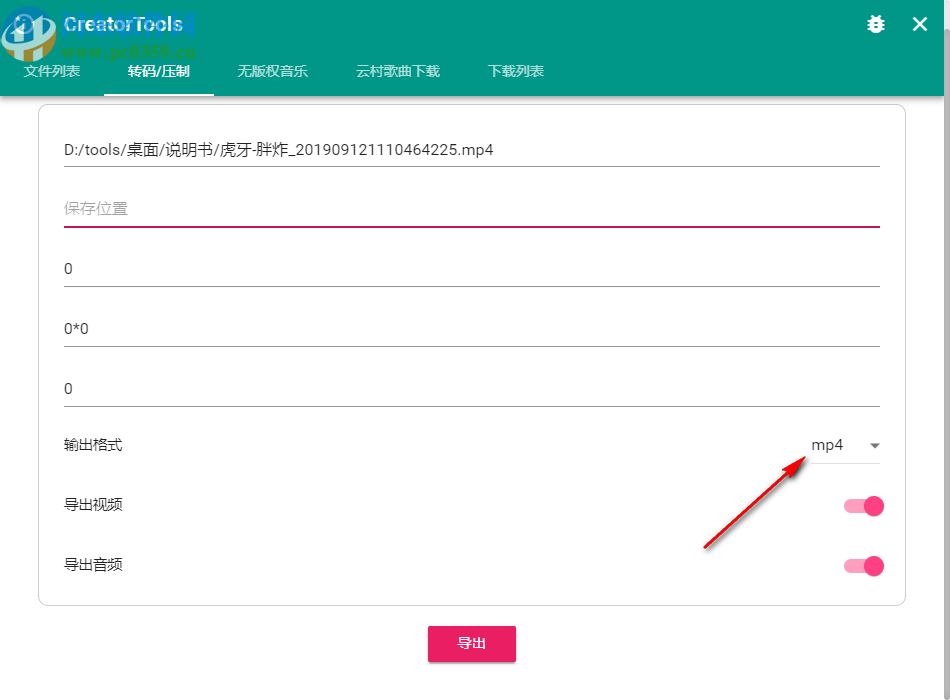Viewport: 950px width, 700px height.
Task: Click the first 0 value field
Action: [x=470, y=268]
